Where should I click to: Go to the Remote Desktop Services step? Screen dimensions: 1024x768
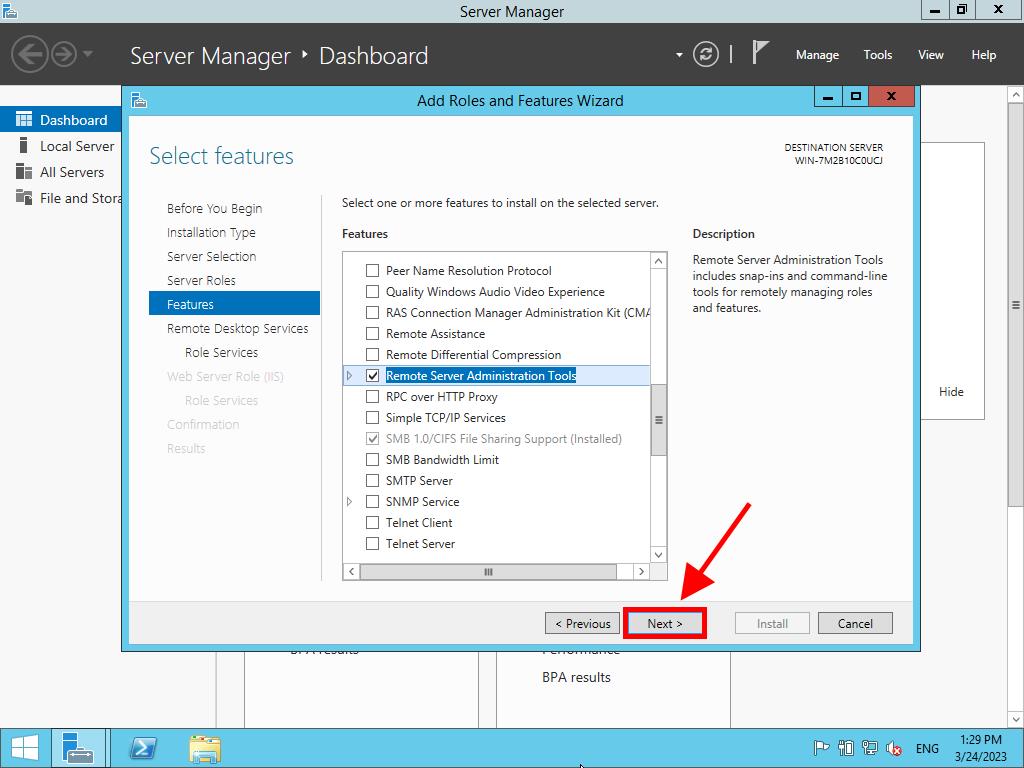238,328
